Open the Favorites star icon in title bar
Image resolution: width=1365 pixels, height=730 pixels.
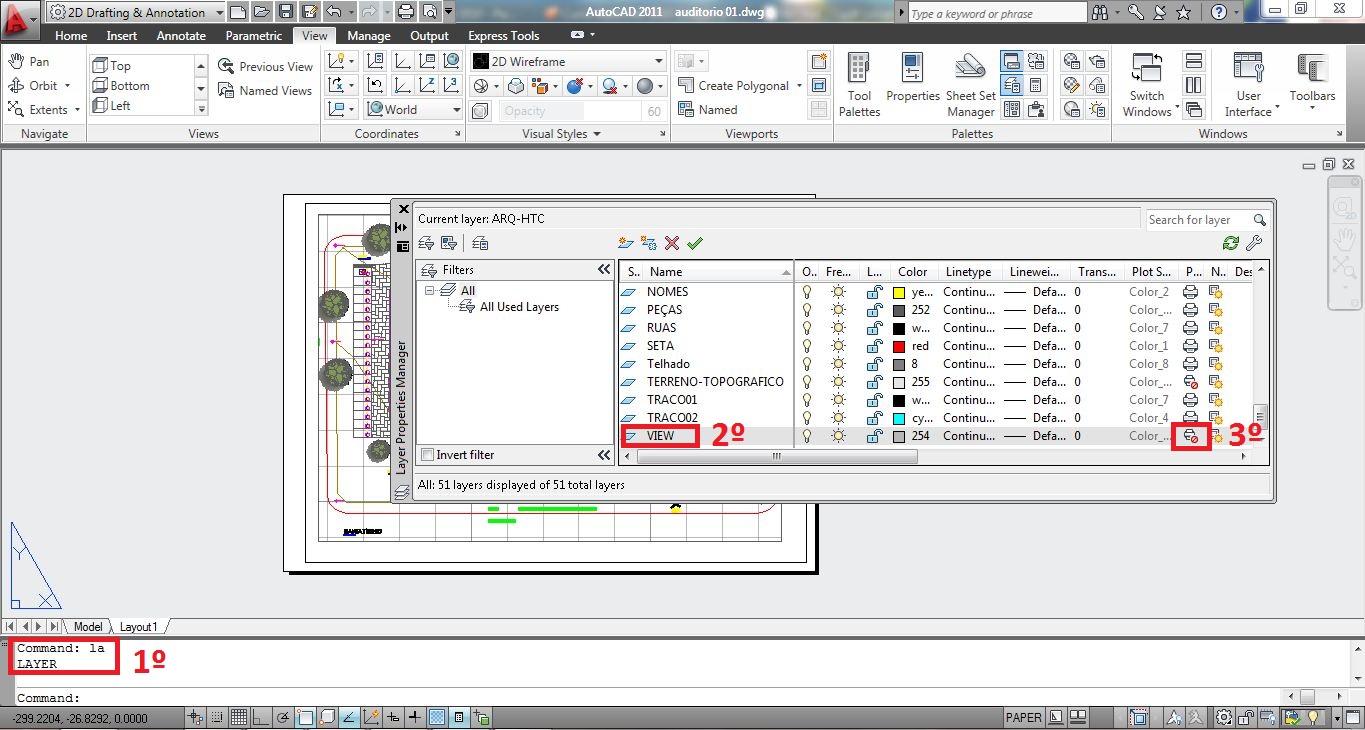coord(1184,12)
